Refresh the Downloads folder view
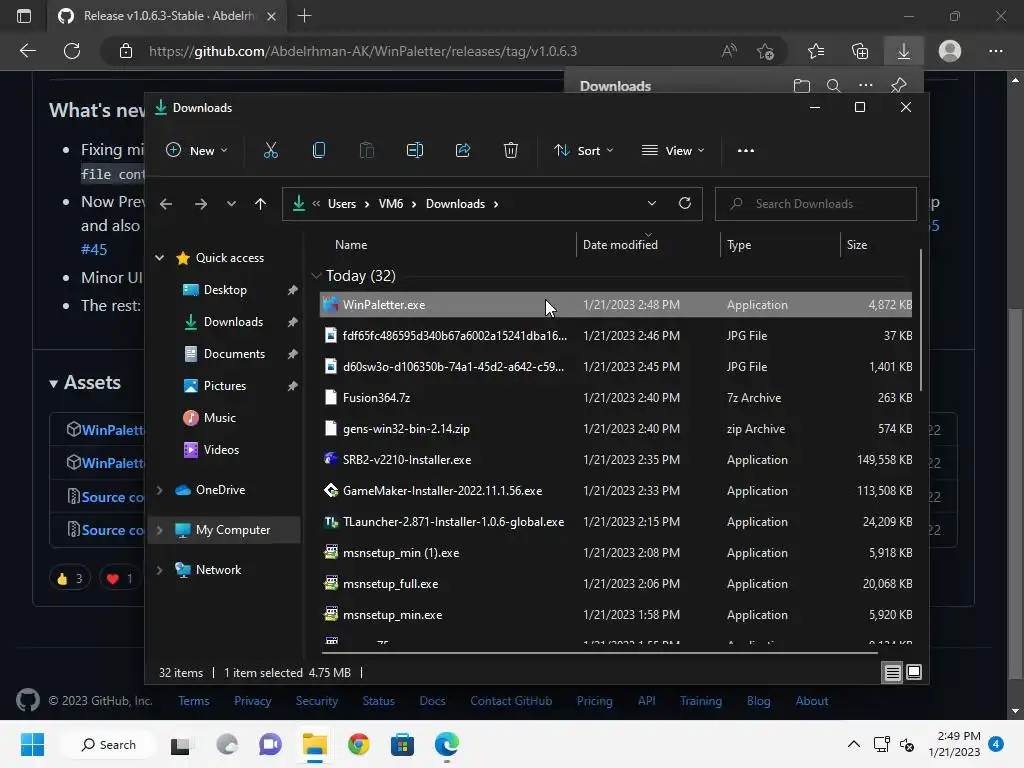This screenshot has height=768, width=1024. (684, 203)
